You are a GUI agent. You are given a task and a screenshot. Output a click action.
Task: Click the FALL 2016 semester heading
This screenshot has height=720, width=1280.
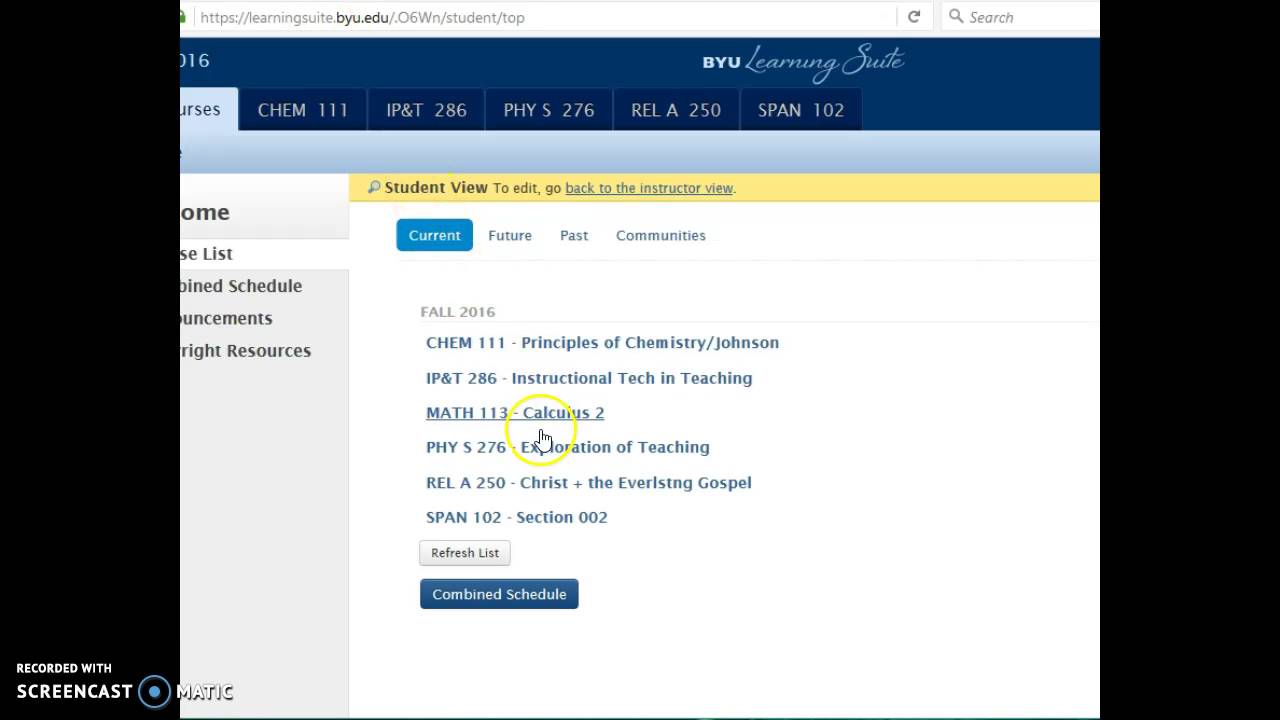pyautogui.click(x=458, y=312)
